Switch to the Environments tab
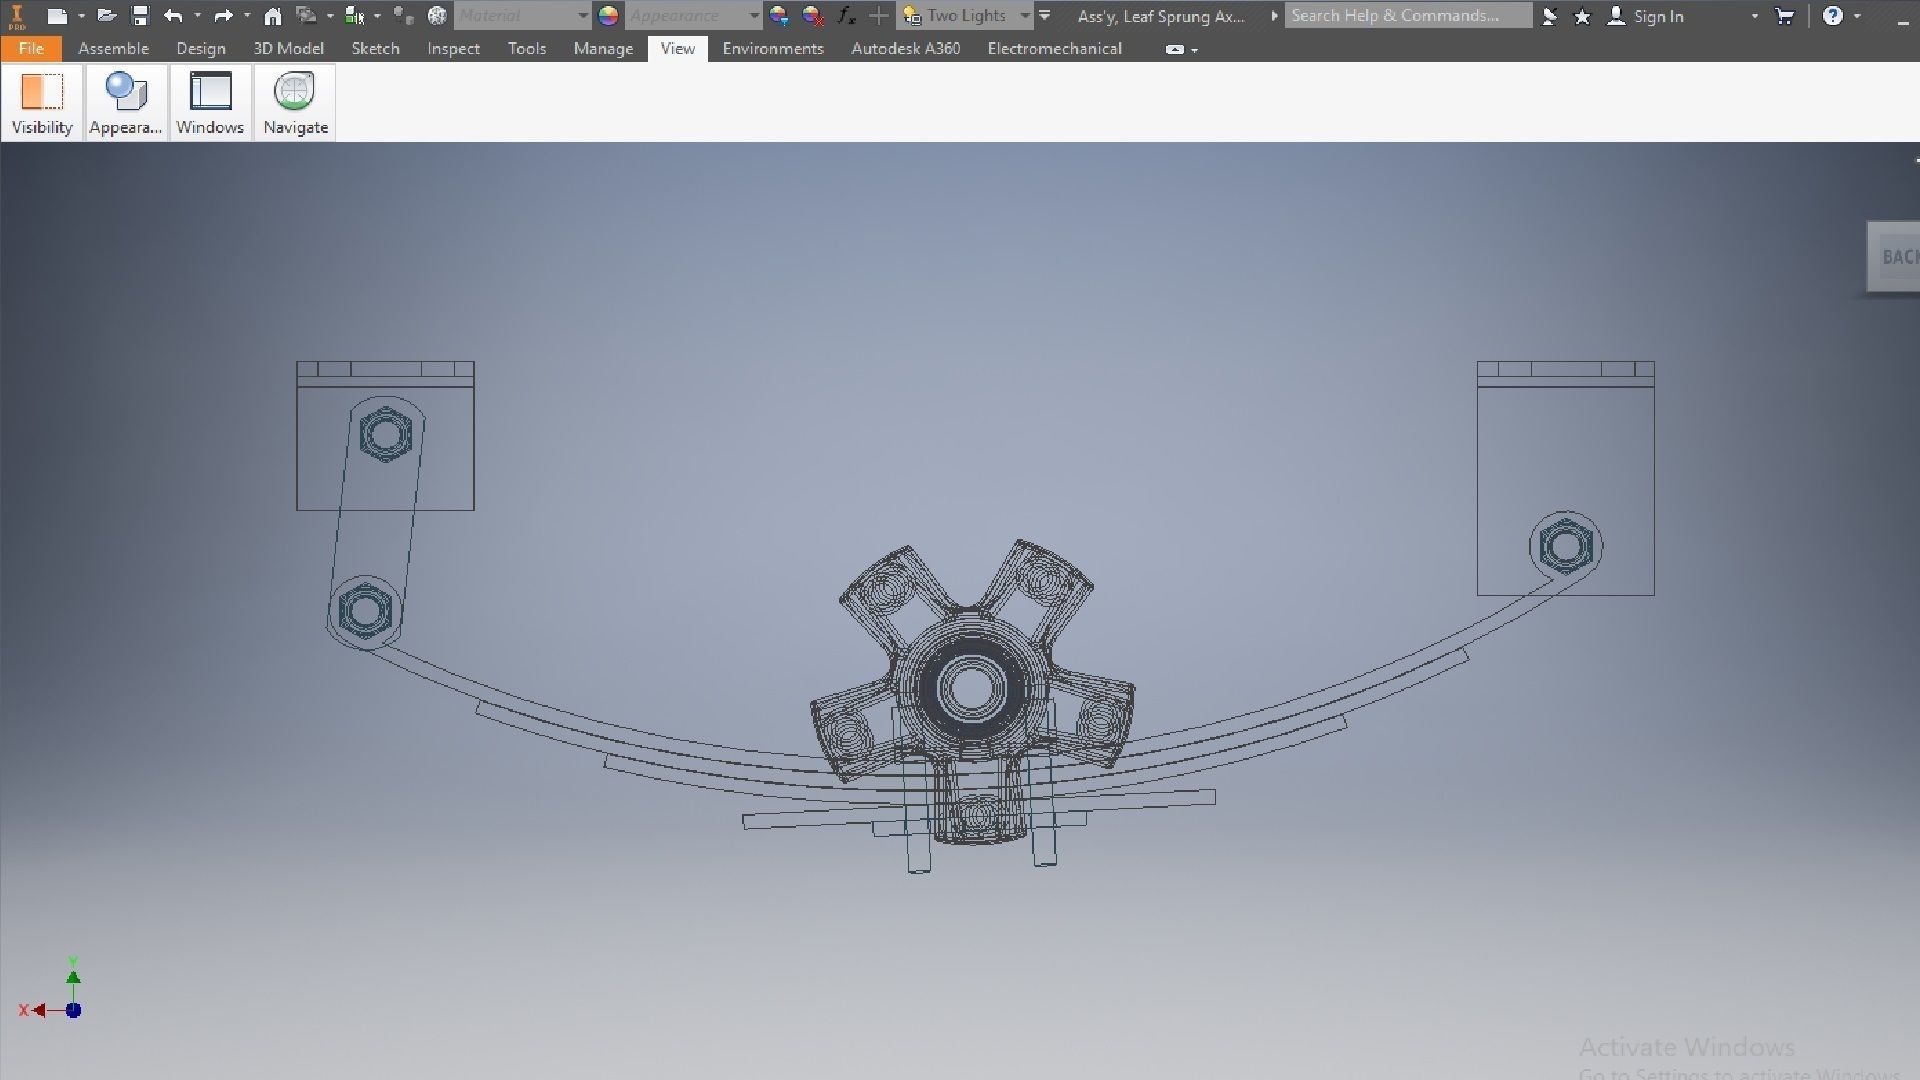Screen dimensions: 1920x1080 (x=773, y=48)
